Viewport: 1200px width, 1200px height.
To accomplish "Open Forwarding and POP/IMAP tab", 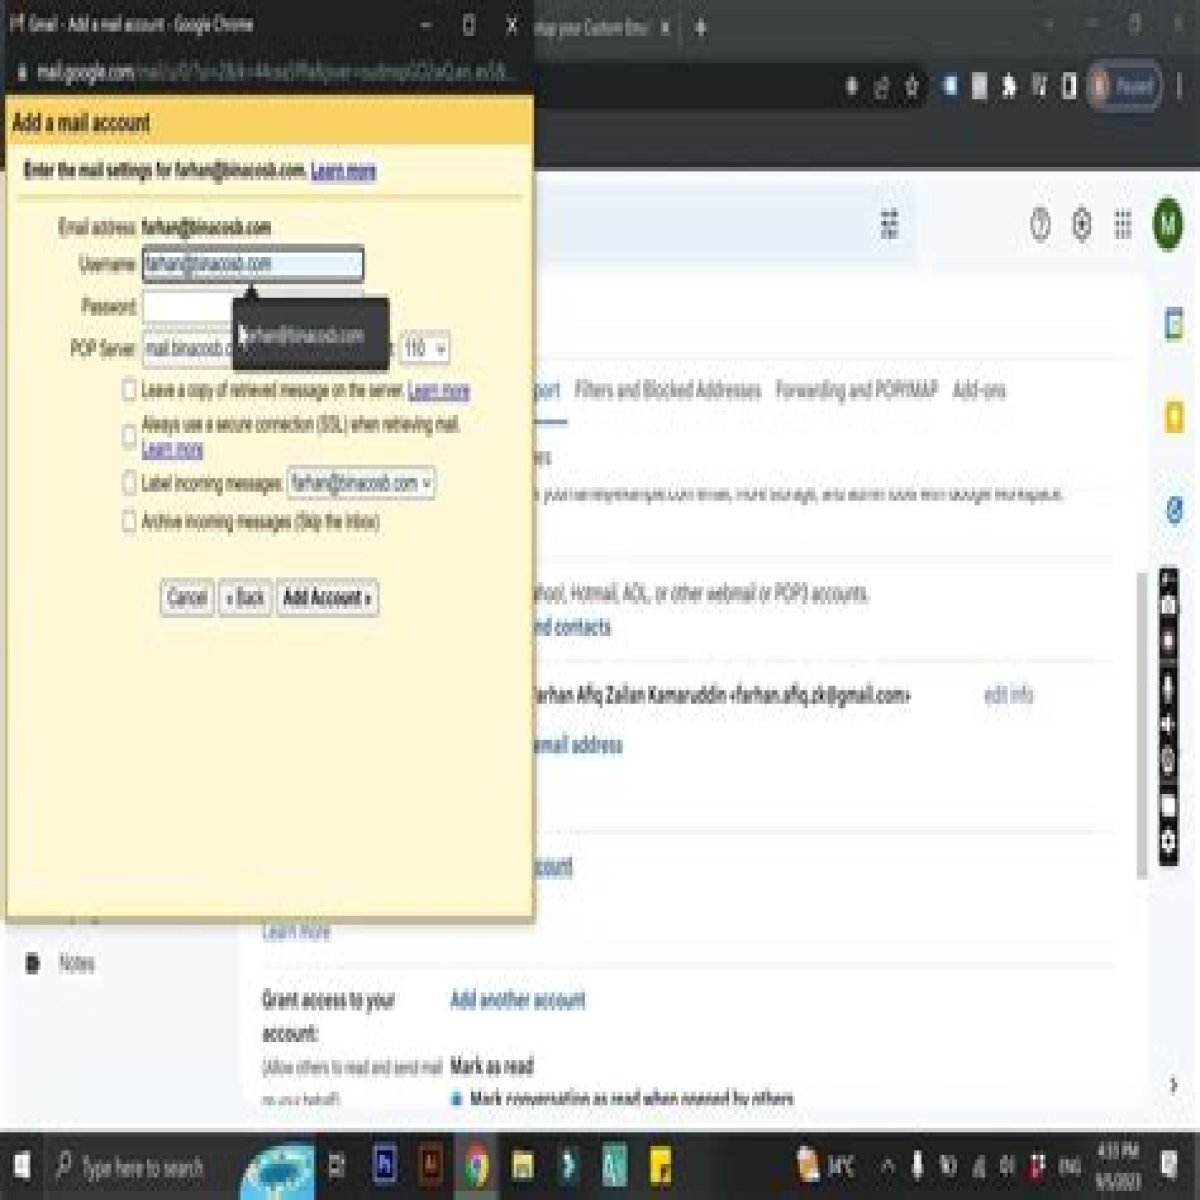I will [x=857, y=390].
